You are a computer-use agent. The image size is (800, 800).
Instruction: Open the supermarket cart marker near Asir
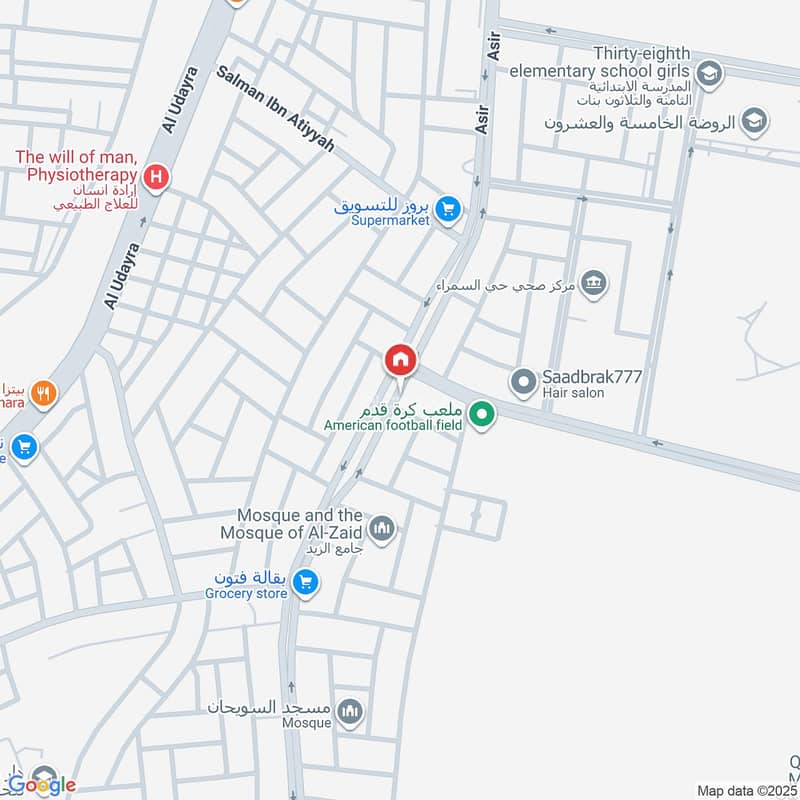[x=448, y=210]
